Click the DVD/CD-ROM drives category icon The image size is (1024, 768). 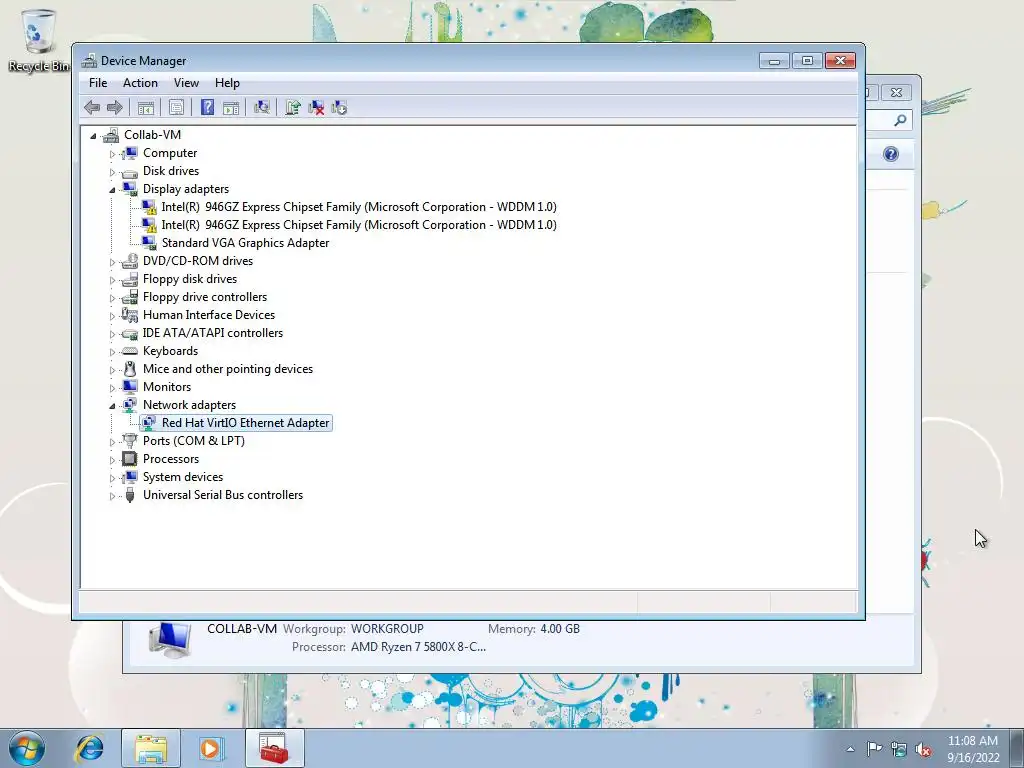[x=130, y=261]
